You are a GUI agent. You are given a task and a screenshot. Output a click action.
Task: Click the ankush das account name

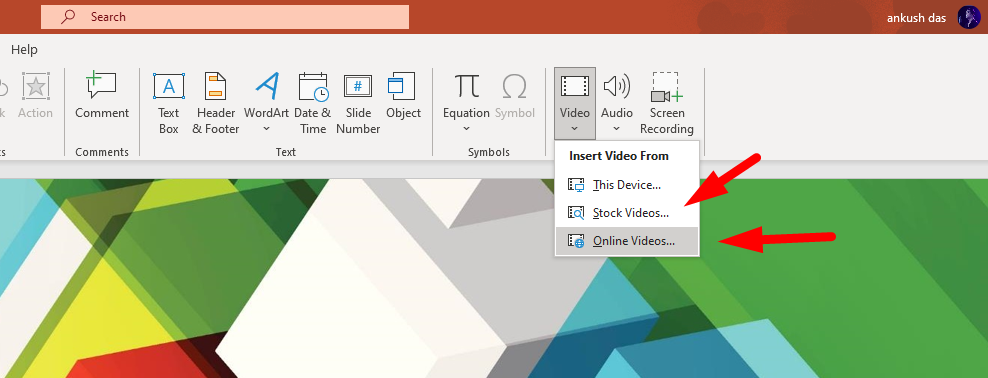coord(916,18)
